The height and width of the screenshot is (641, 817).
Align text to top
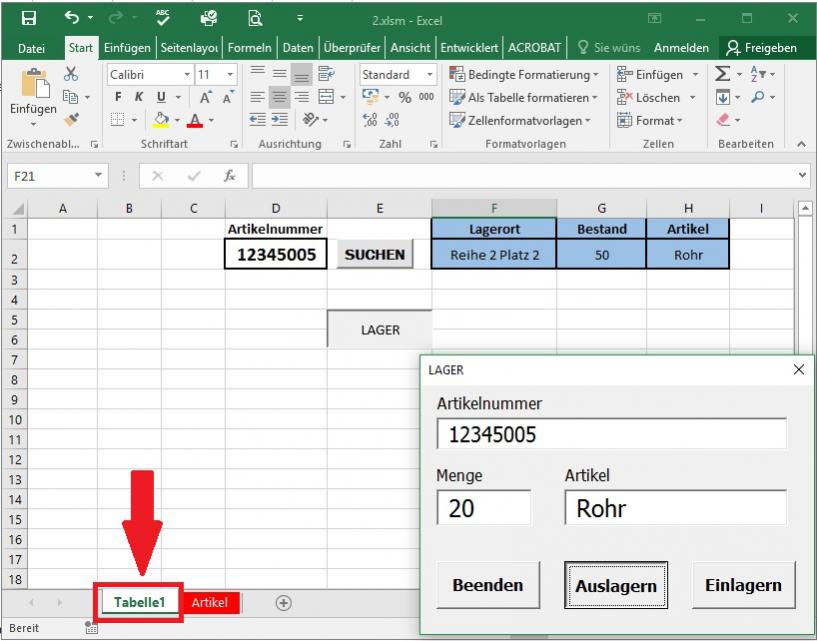(x=257, y=73)
